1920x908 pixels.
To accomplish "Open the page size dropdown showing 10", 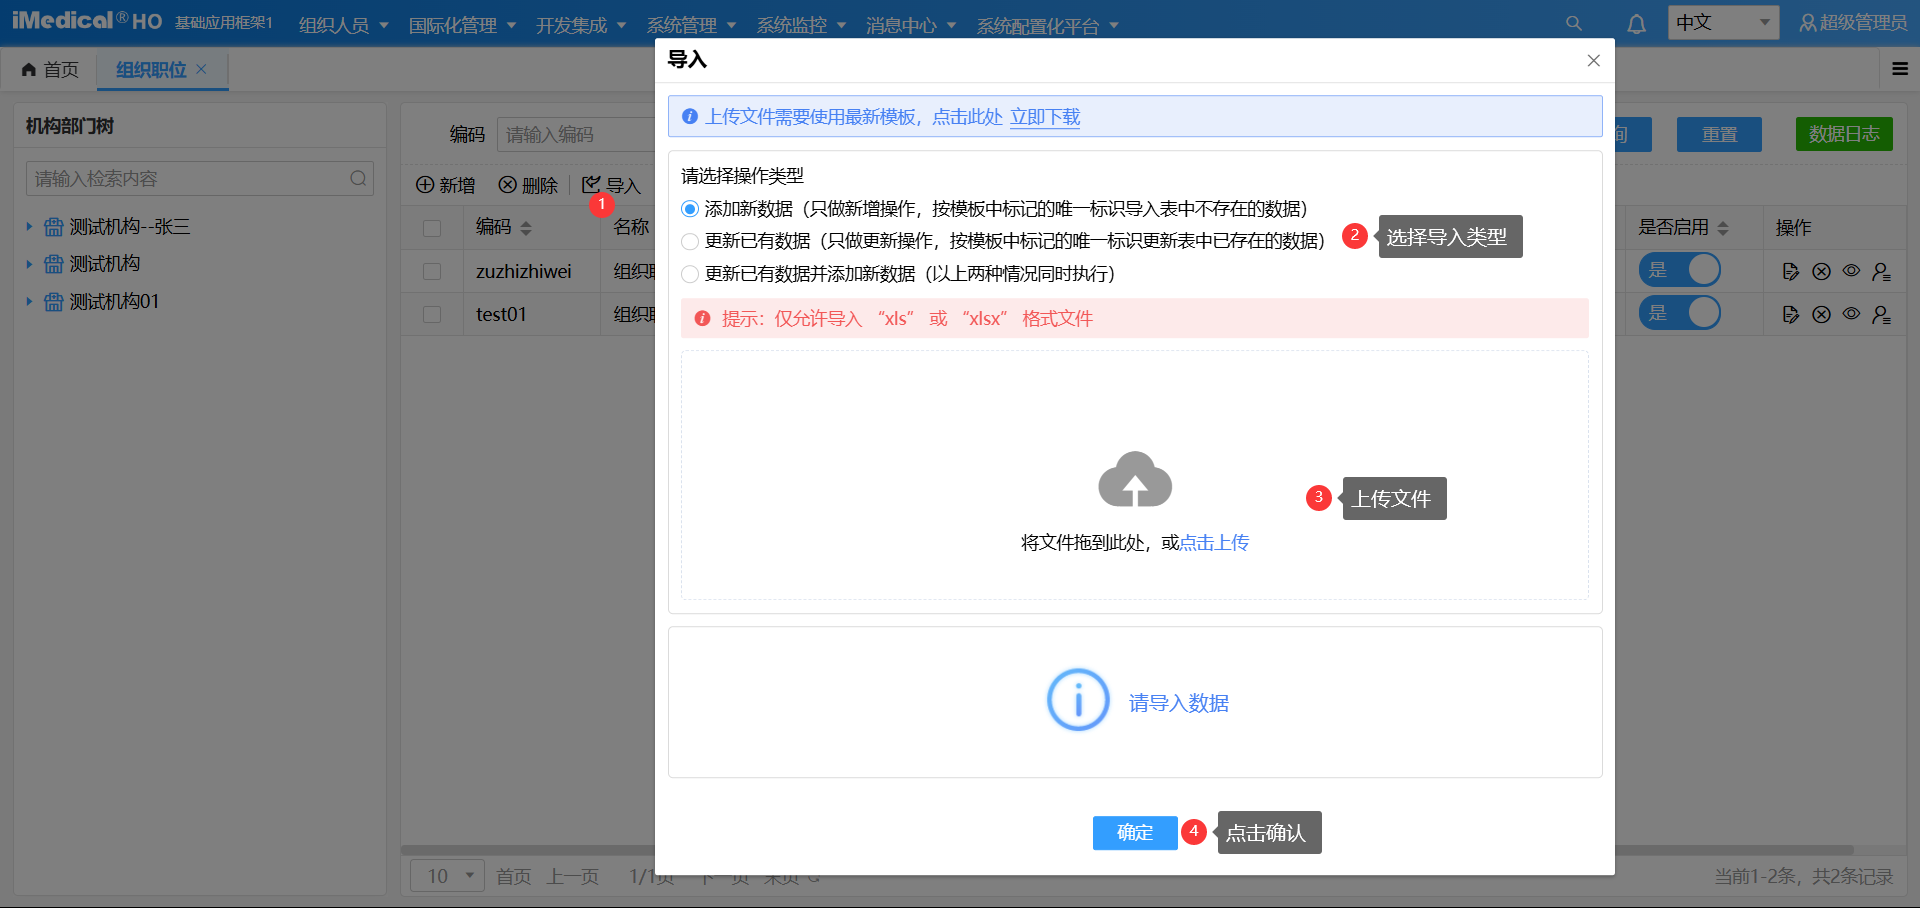I will [447, 876].
